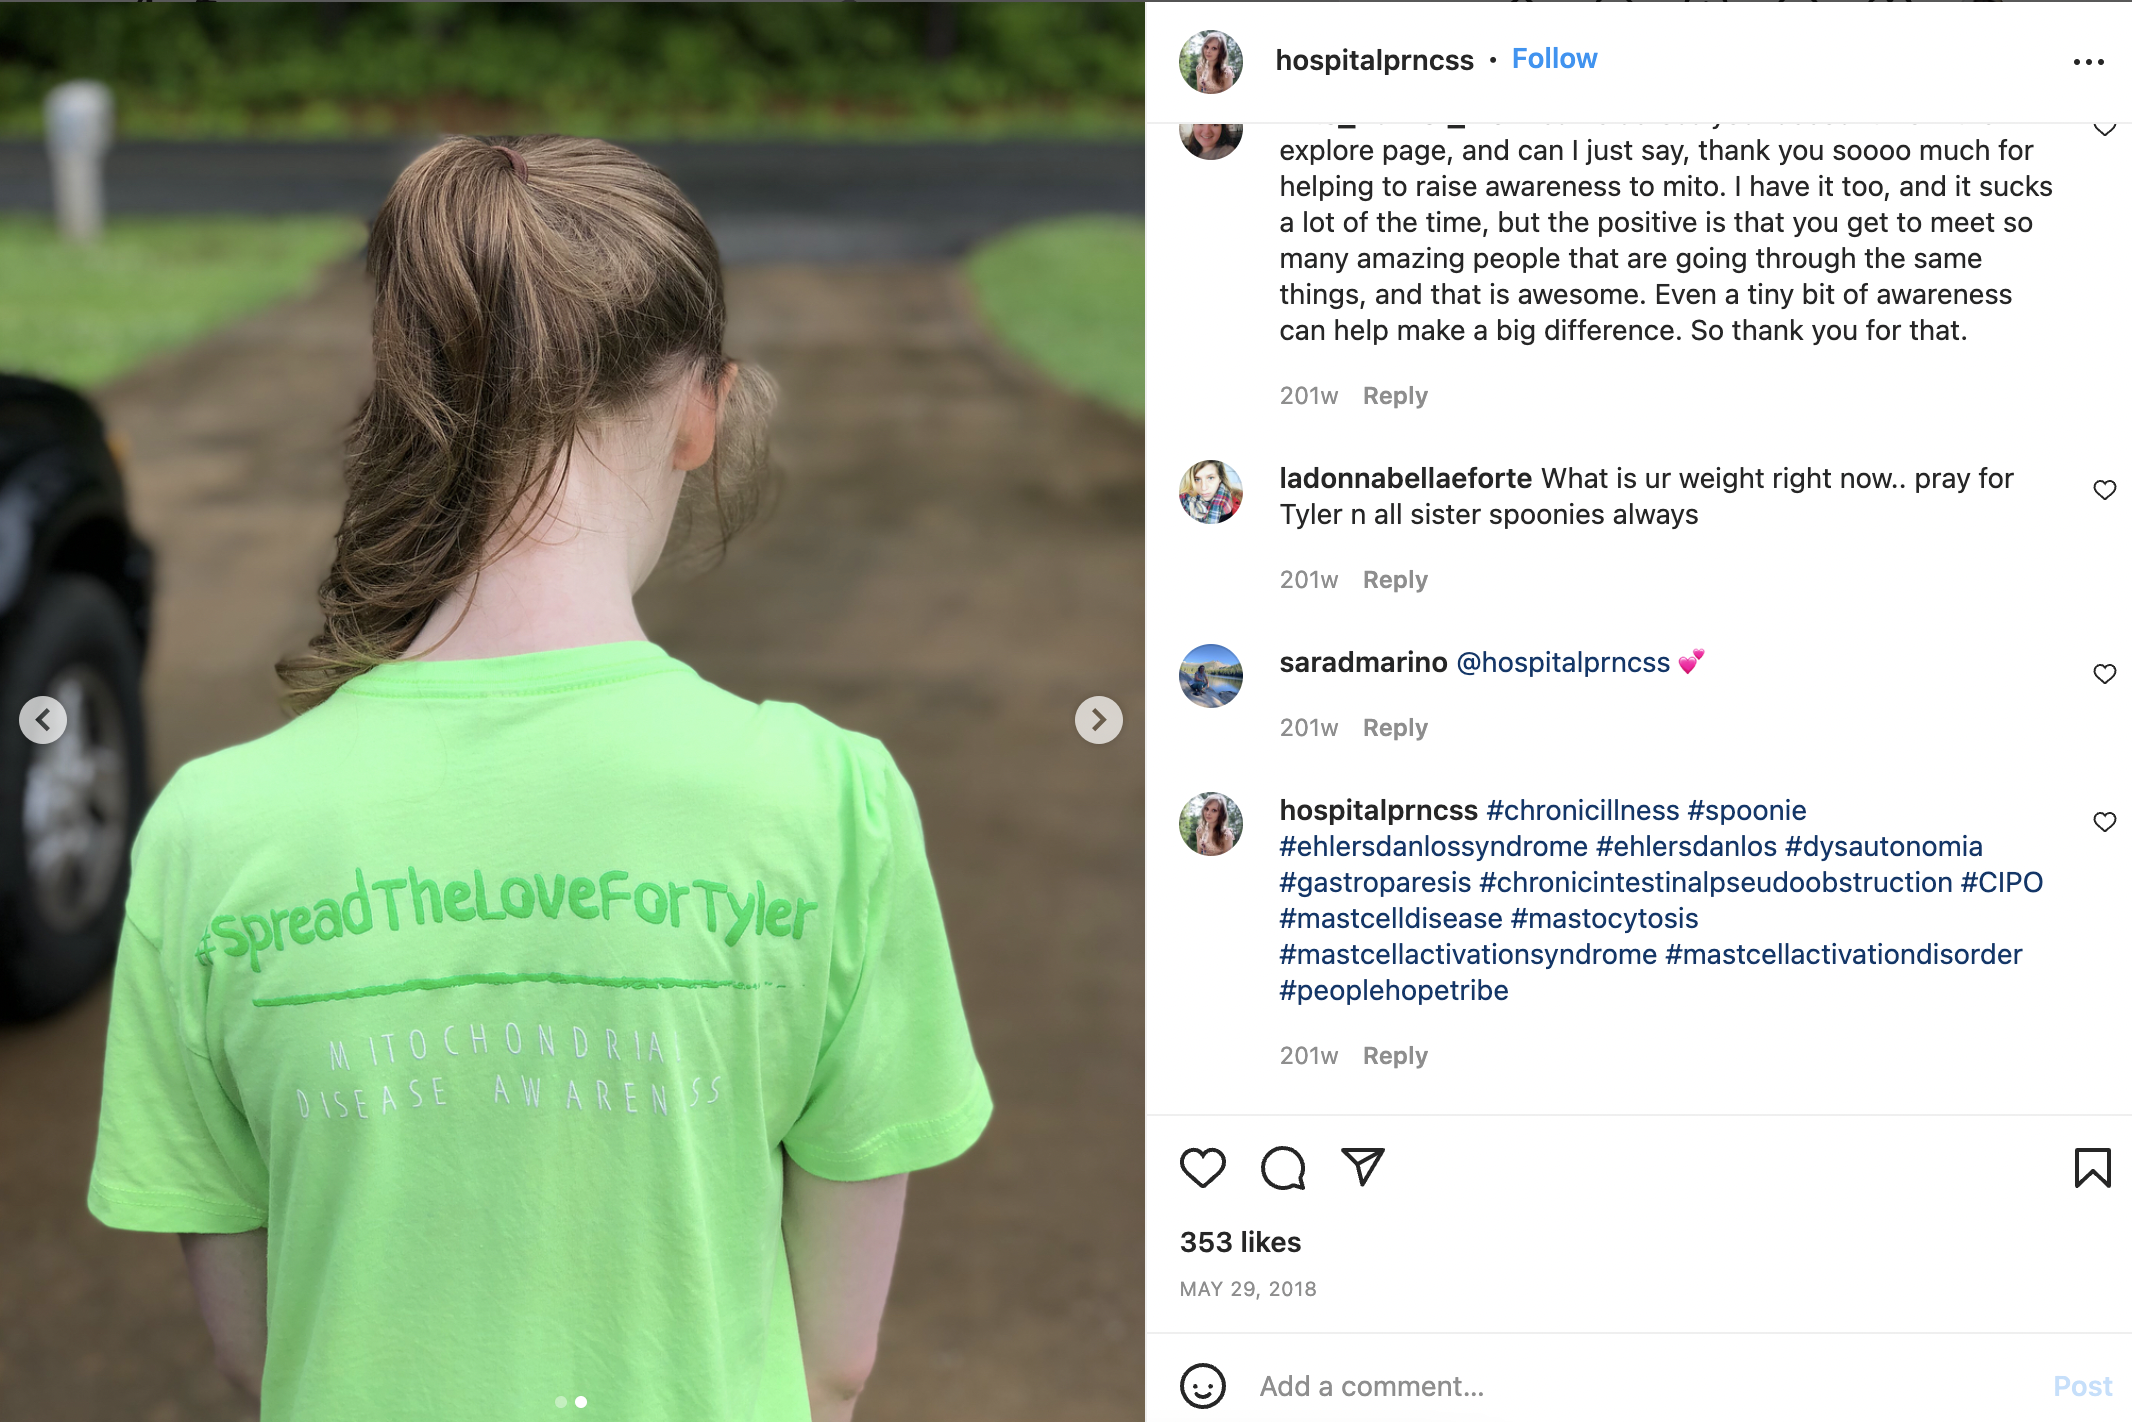Like ladonnabellaeforte's comment
The width and height of the screenshot is (2132, 1422).
(x=2104, y=490)
